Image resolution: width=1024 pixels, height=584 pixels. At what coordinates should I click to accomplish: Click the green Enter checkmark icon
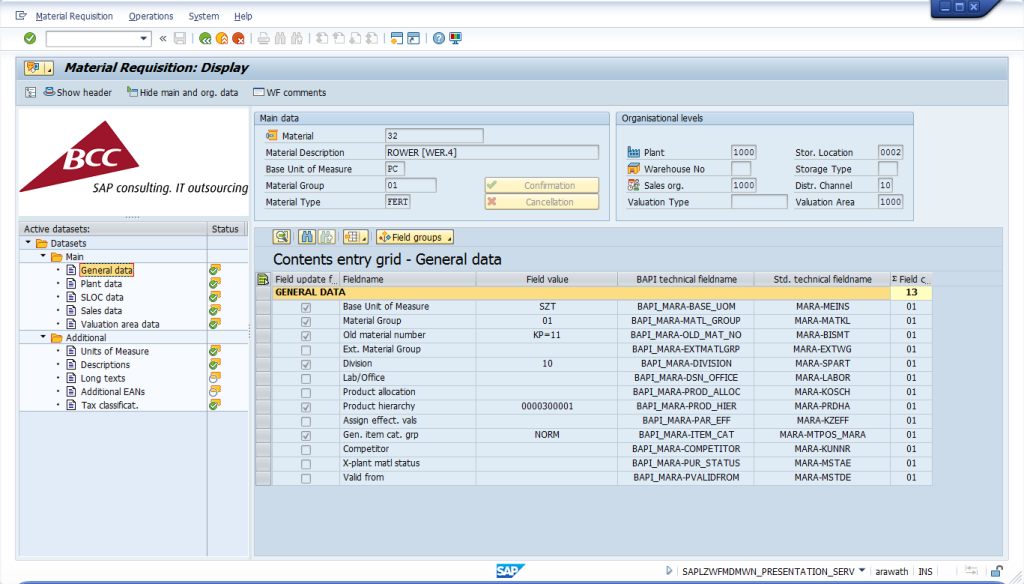point(29,39)
